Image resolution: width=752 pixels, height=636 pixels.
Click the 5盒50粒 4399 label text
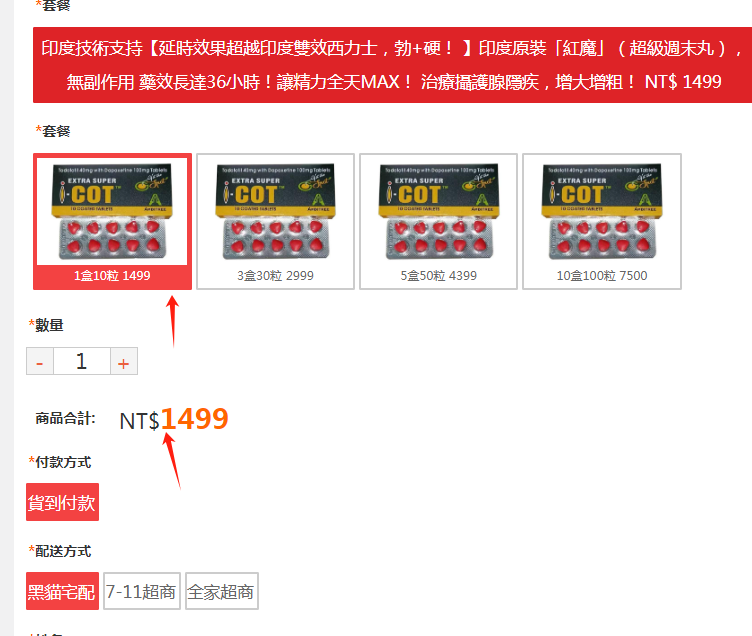[438, 276]
